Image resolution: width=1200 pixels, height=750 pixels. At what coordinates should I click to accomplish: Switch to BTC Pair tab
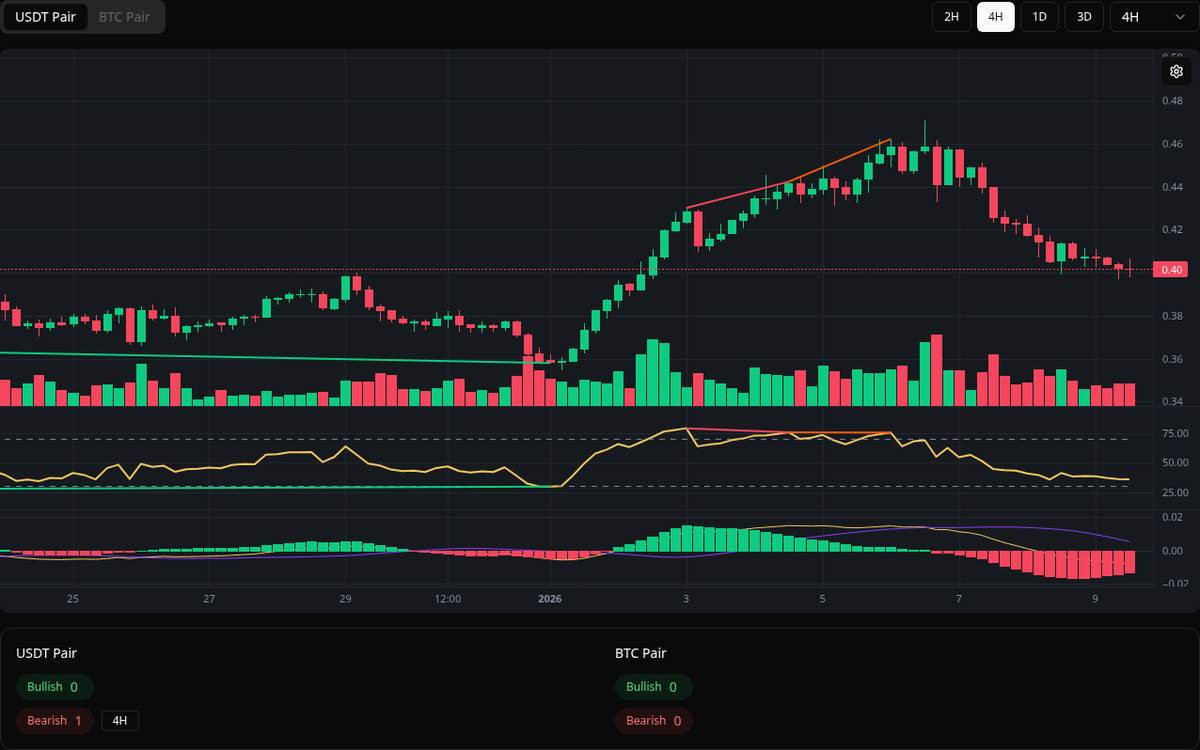[x=124, y=17]
